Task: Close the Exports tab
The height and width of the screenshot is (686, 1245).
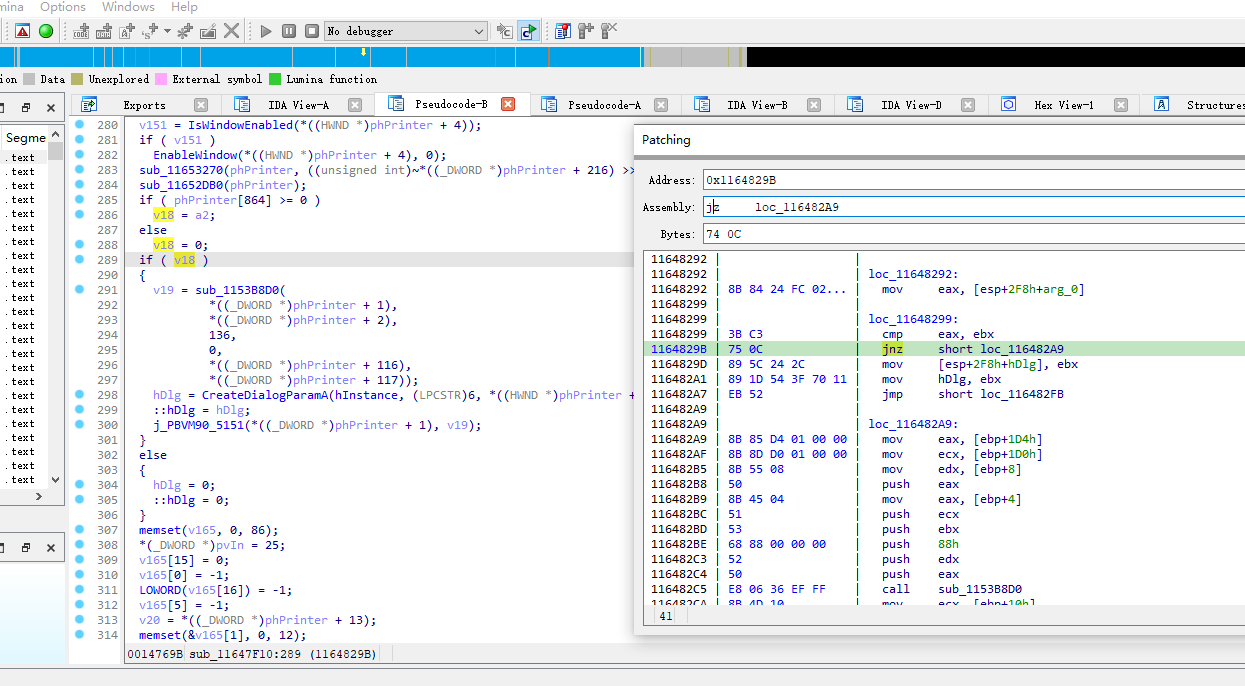Action: pyautogui.click(x=201, y=105)
